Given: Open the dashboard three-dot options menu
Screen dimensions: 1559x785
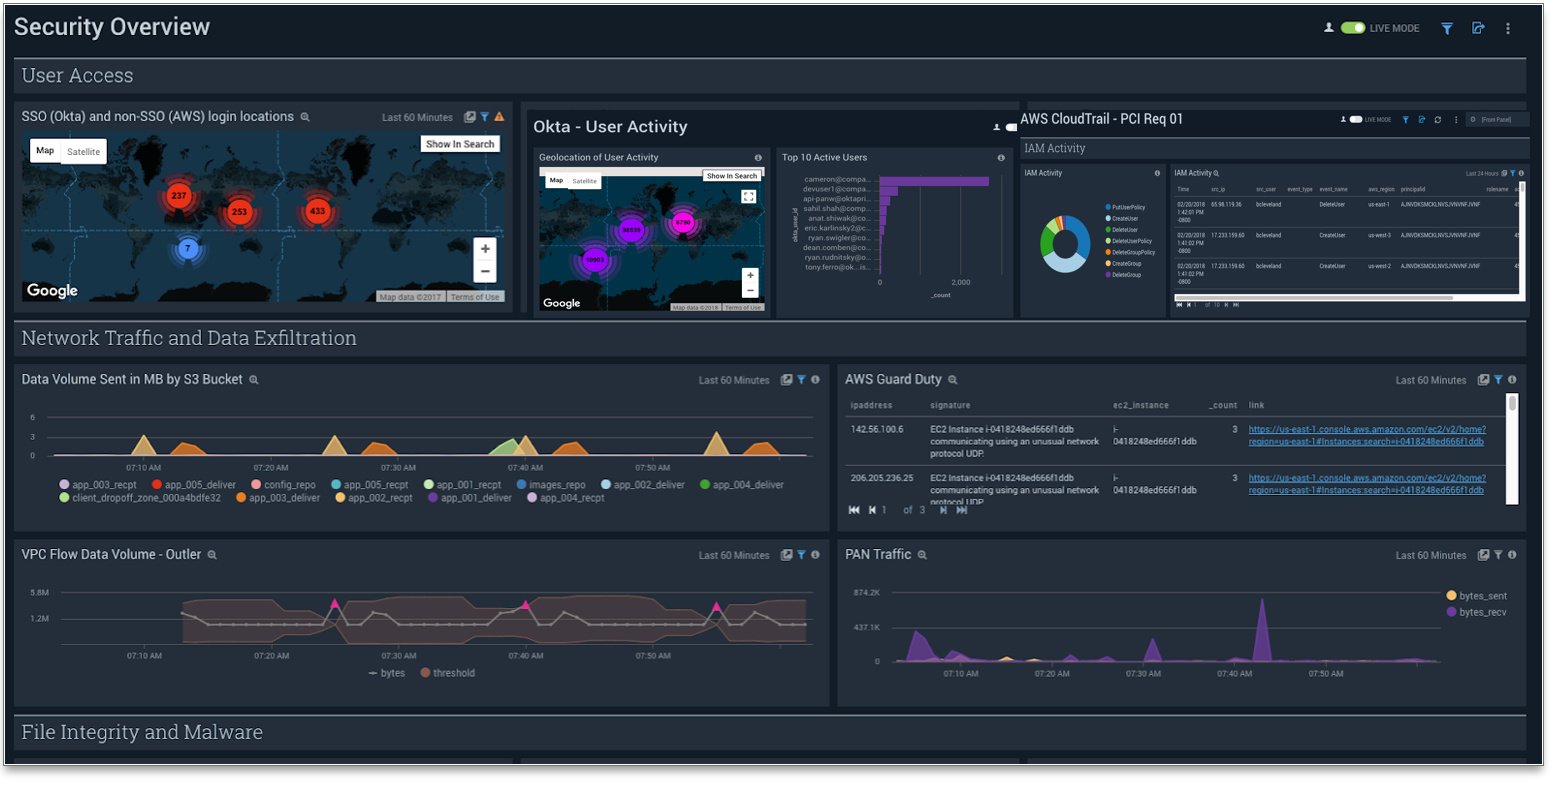Looking at the screenshot, I should [x=1508, y=29].
